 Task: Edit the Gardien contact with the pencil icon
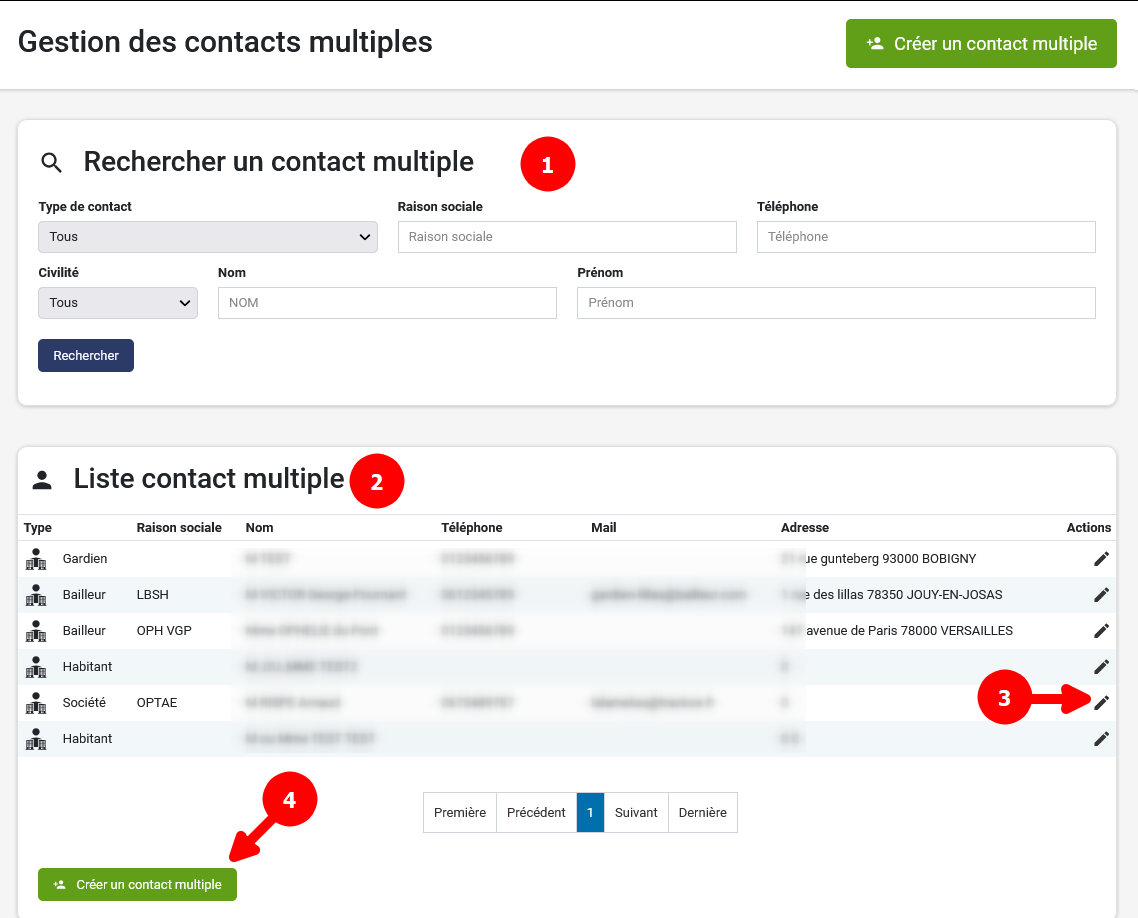[x=1101, y=559]
